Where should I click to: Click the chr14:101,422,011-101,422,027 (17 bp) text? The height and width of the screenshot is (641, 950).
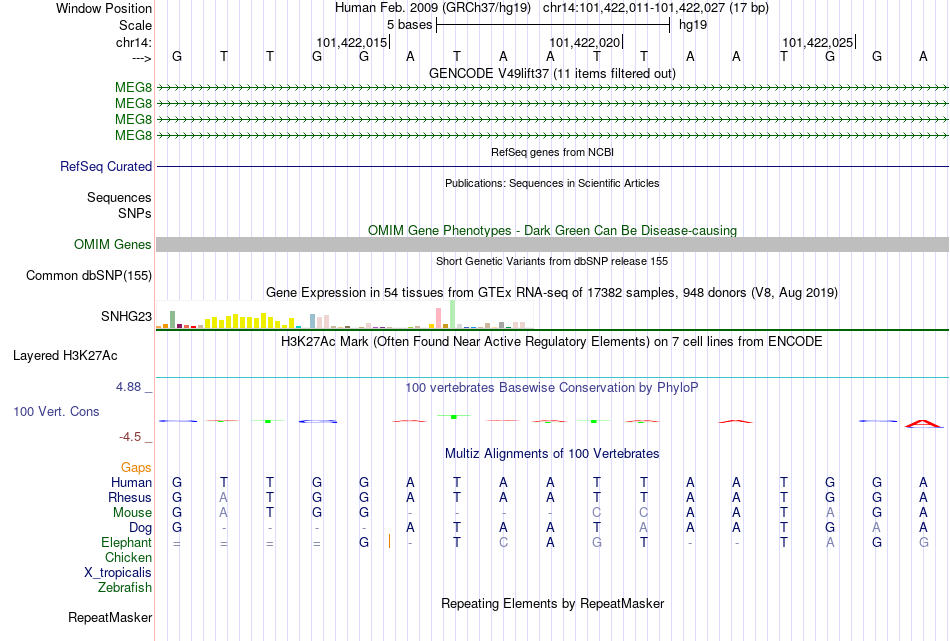[656, 8]
